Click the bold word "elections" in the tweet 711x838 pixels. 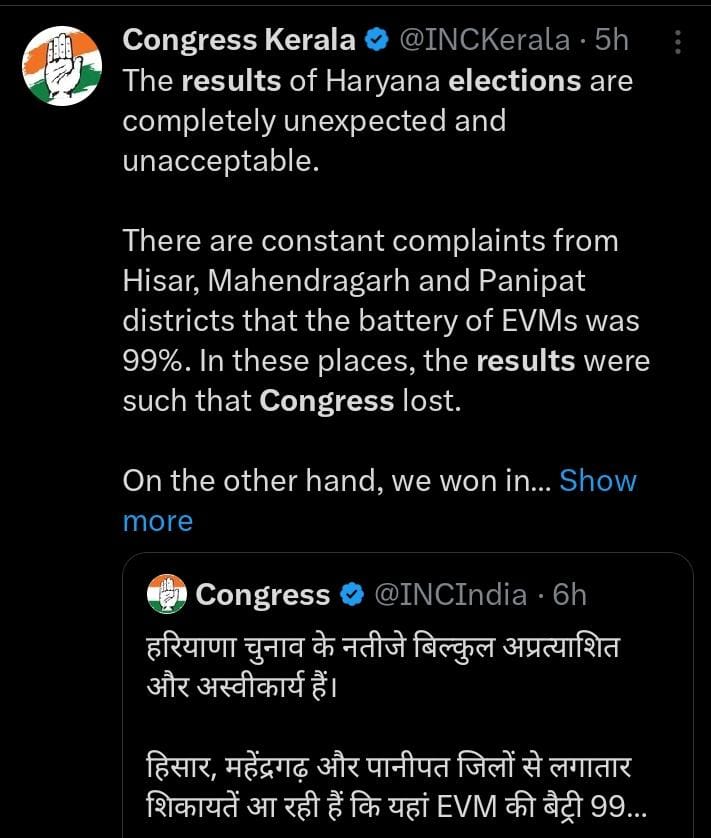click(x=514, y=81)
